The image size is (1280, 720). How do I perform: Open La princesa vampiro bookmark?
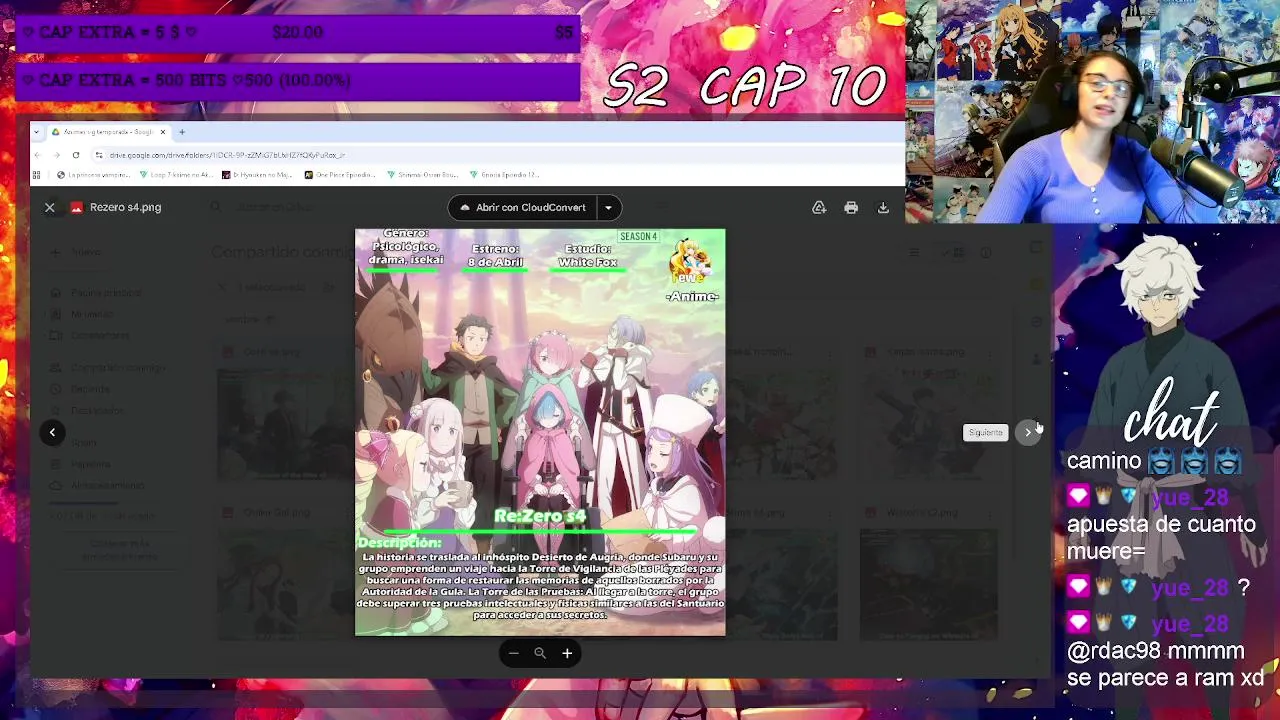tap(94, 175)
